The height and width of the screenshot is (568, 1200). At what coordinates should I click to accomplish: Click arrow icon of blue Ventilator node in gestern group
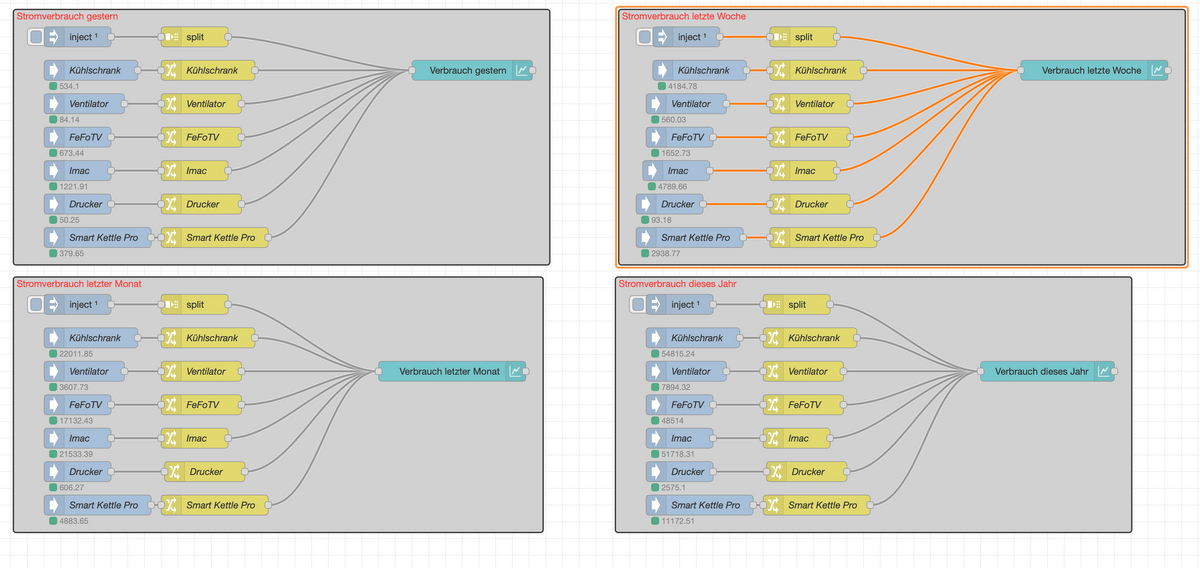point(54,104)
